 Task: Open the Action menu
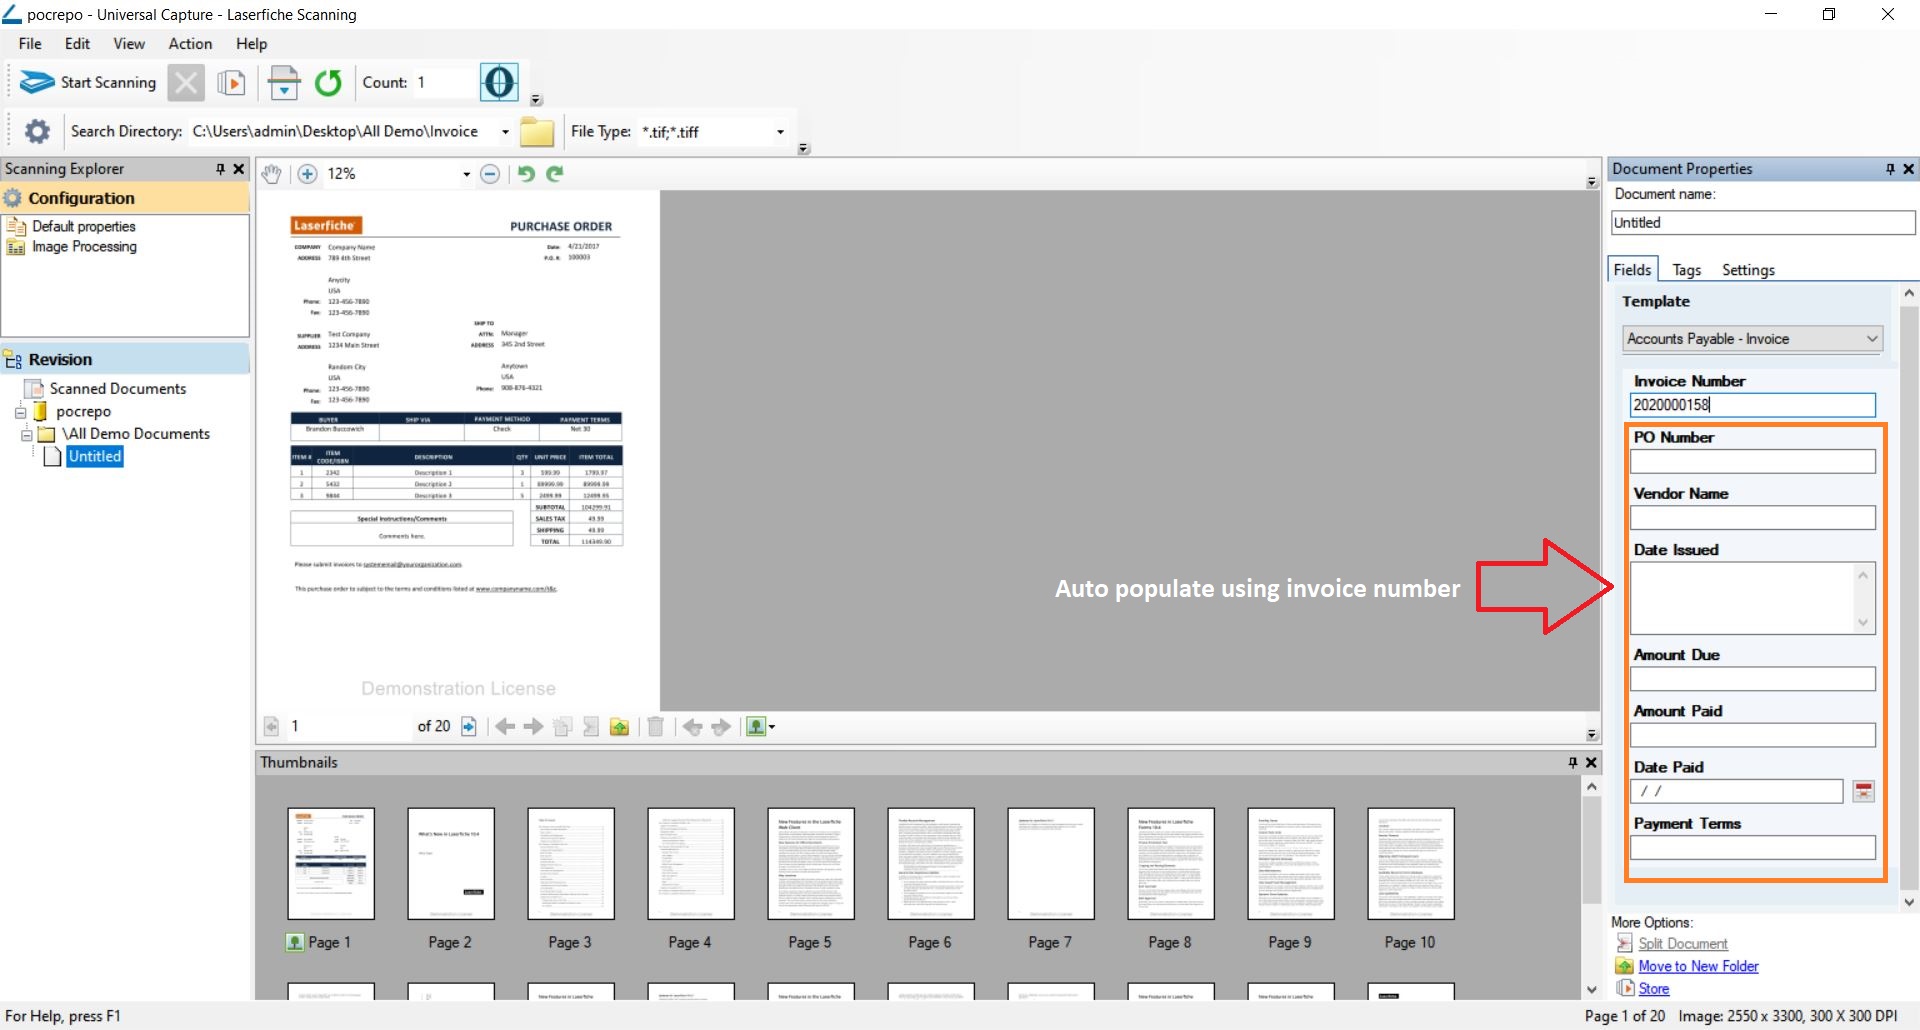(x=190, y=44)
